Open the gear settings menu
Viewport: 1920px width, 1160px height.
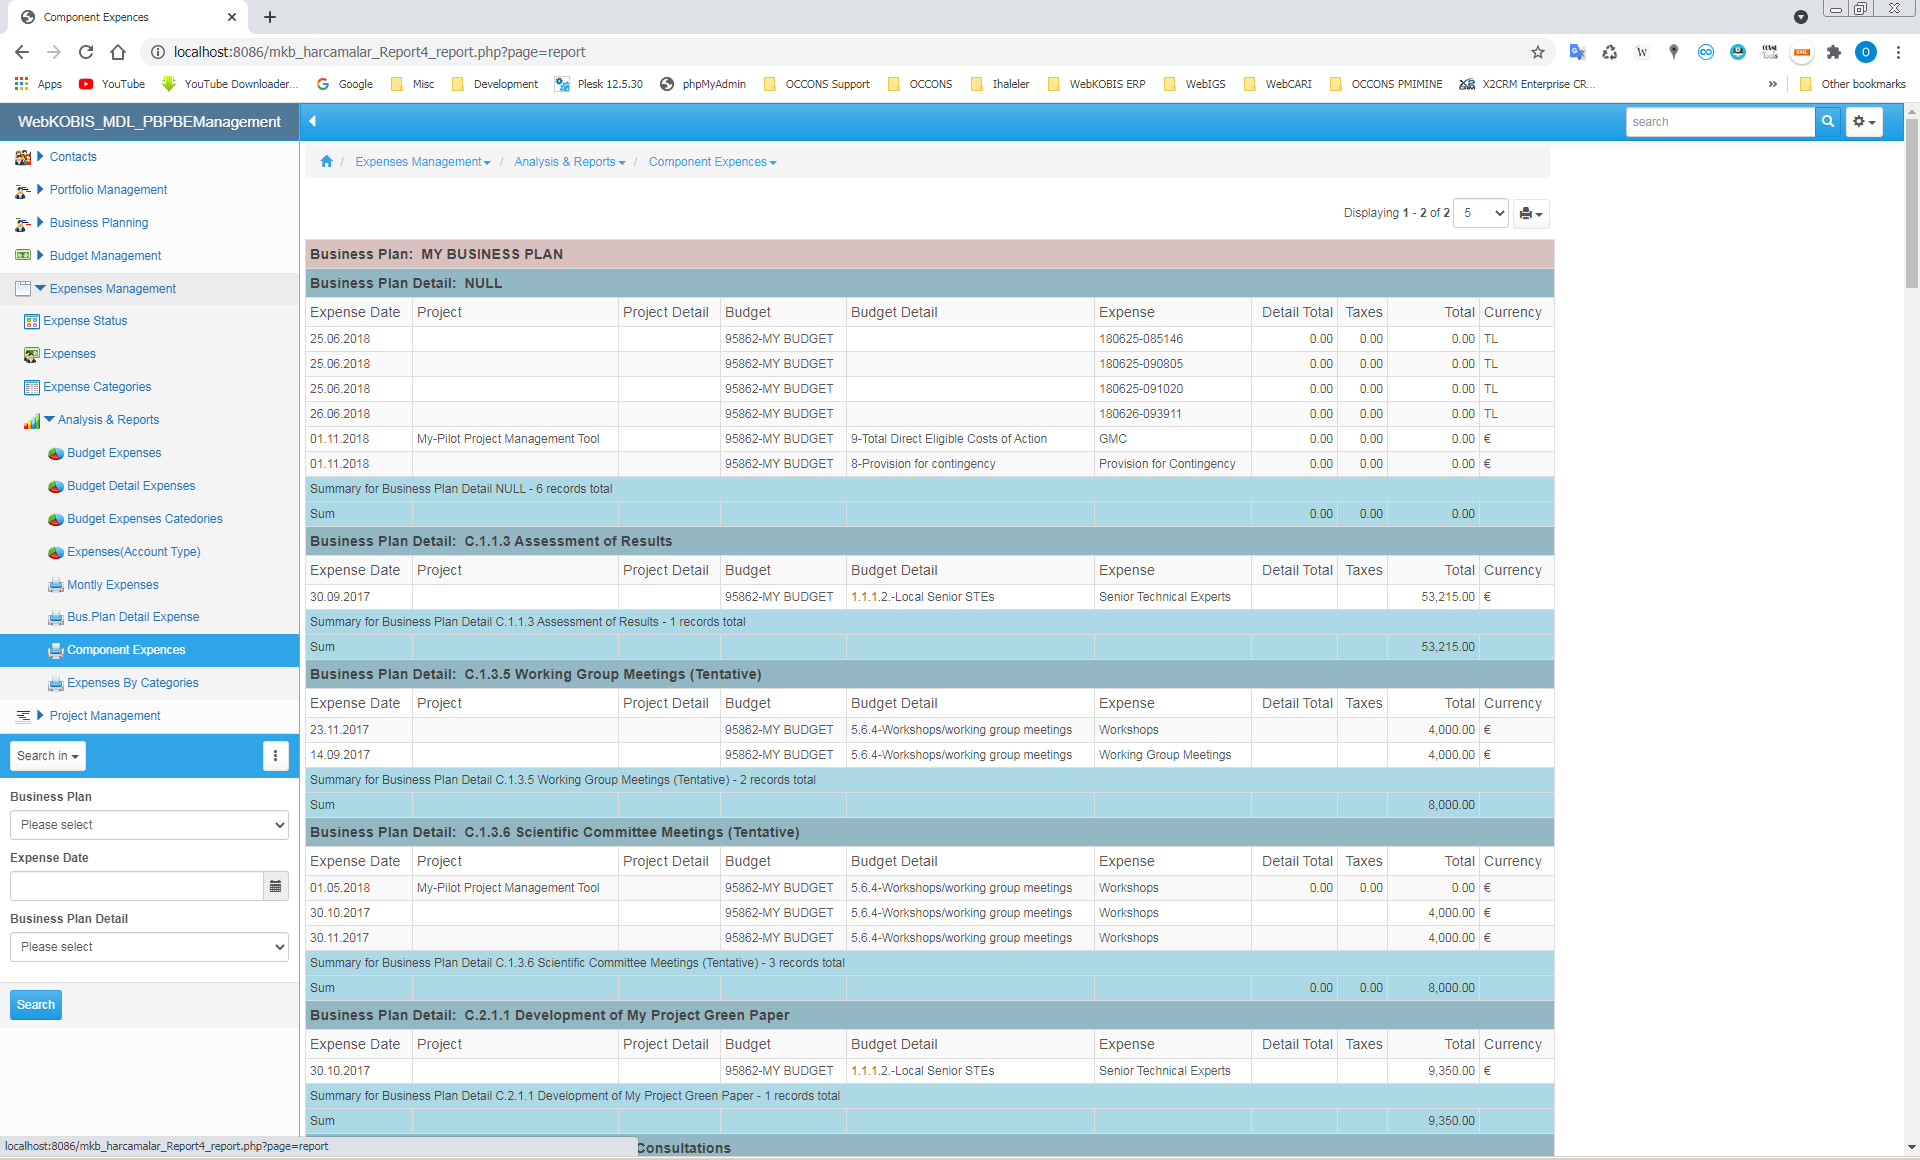pyautogui.click(x=1864, y=122)
